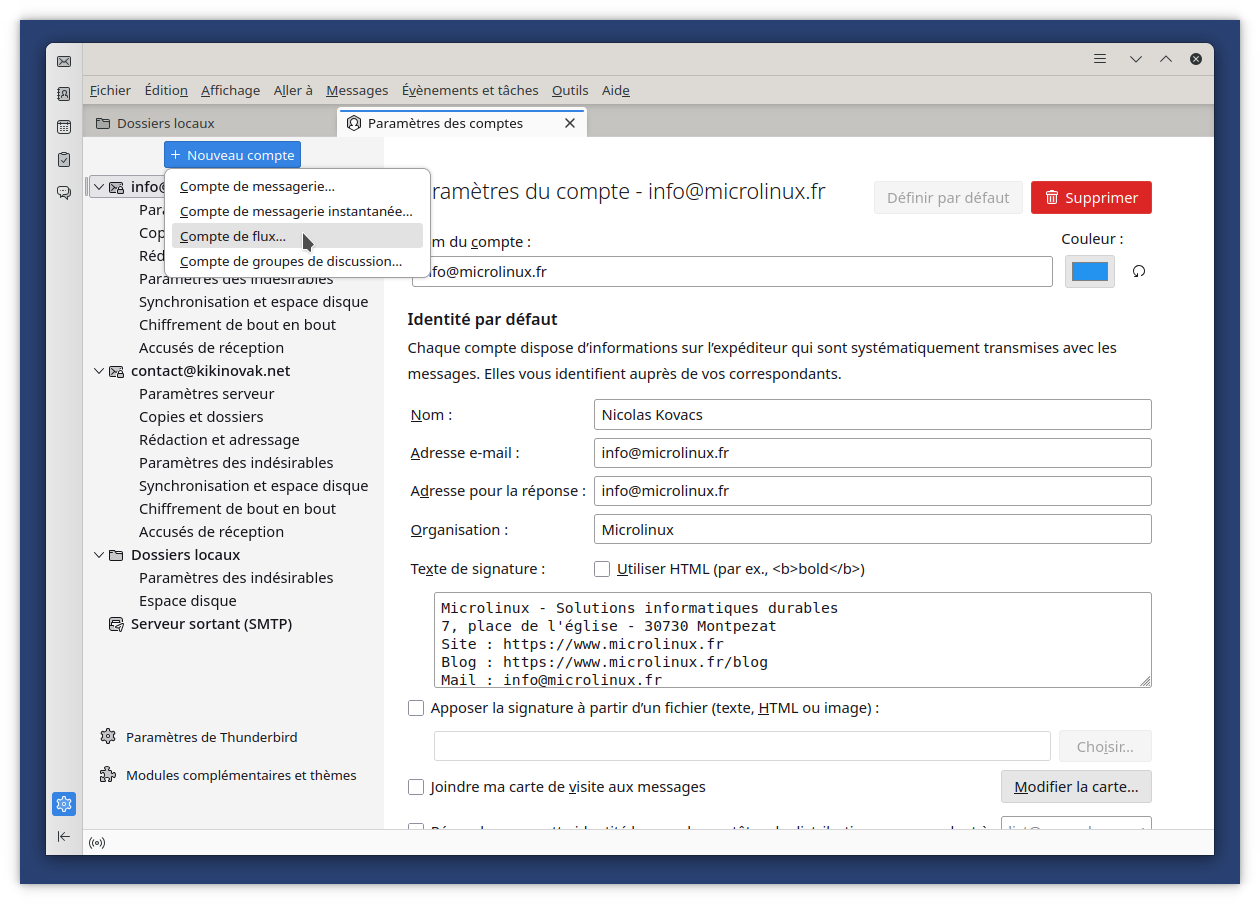The height and width of the screenshot is (904, 1260).
Task: Check Apposer la signature à partir d'un fichier
Action: click(x=416, y=708)
